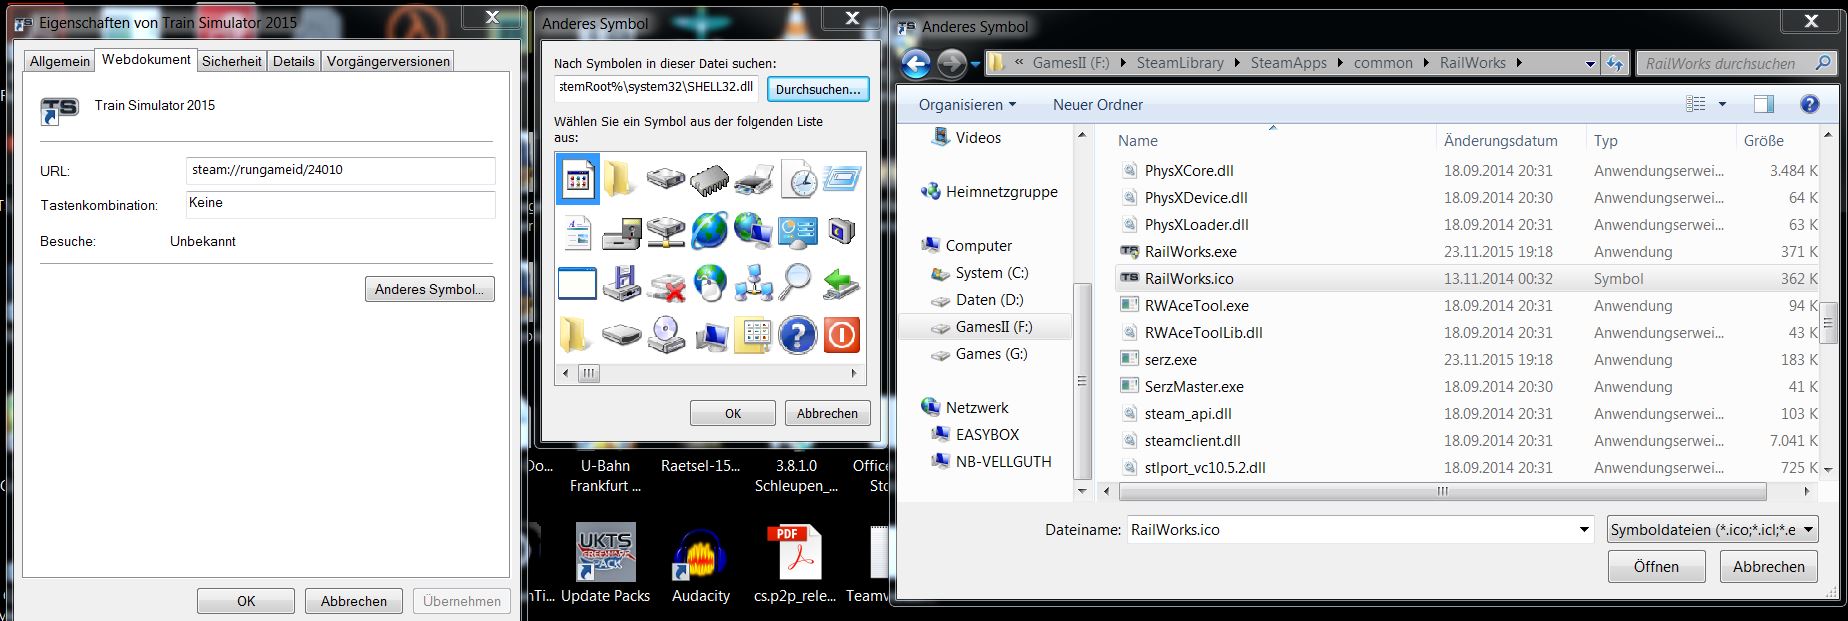Select System (C:) in navigation pane
1848x621 pixels.
979,272
